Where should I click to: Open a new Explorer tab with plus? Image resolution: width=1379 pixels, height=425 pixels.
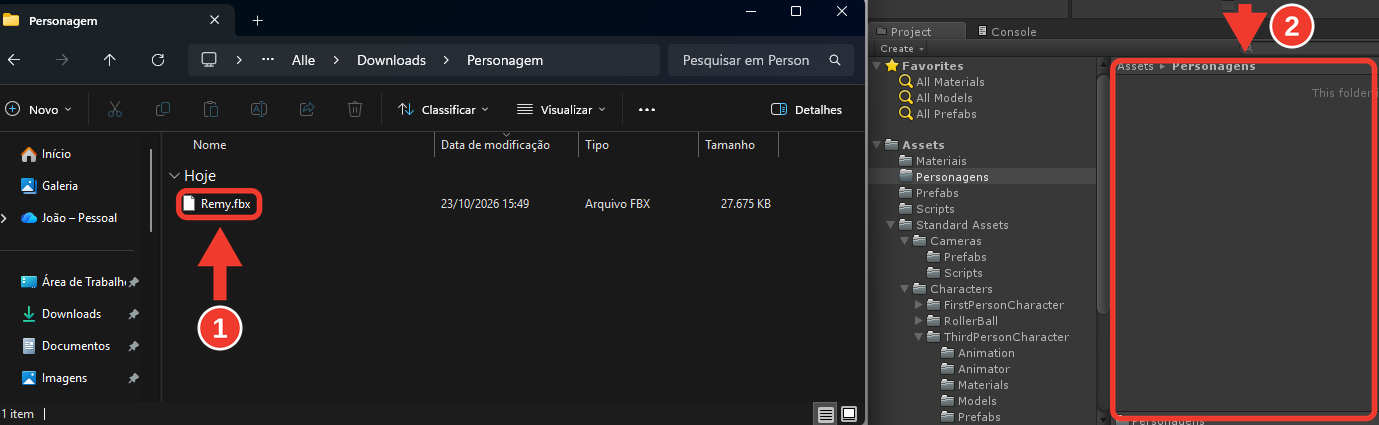[257, 19]
